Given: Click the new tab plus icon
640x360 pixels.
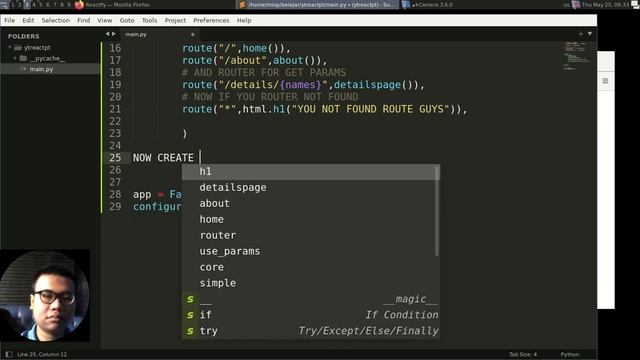Looking at the screenshot, I should click(x=580, y=34).
